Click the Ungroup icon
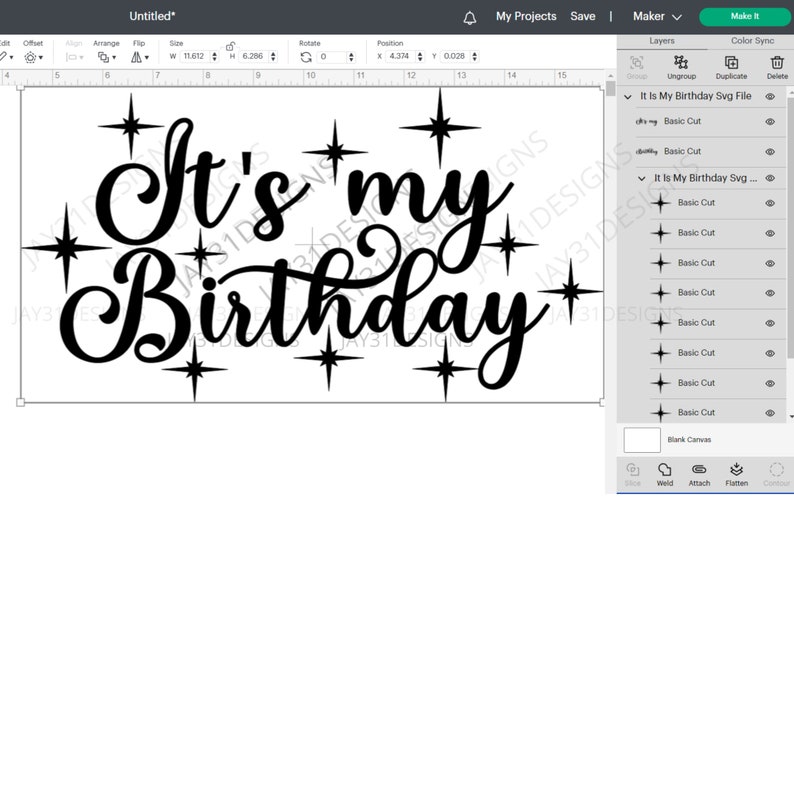The width and height of the screenshot is (794, 794). (681, 62)
